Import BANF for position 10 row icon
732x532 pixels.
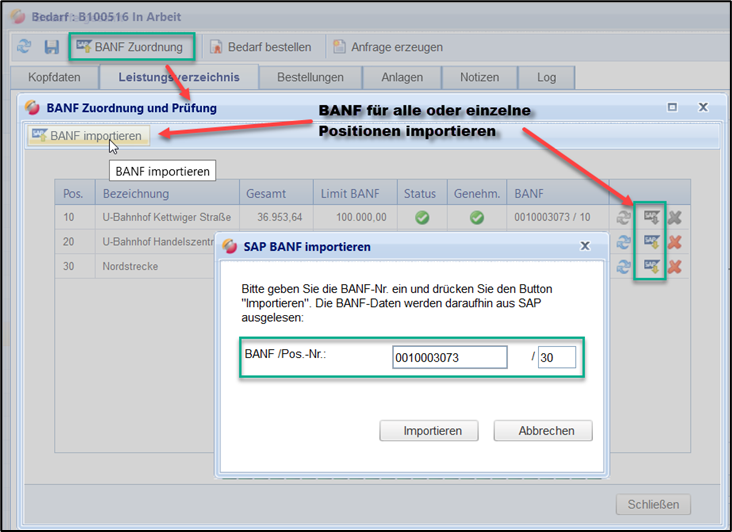[x=652, y=217]
